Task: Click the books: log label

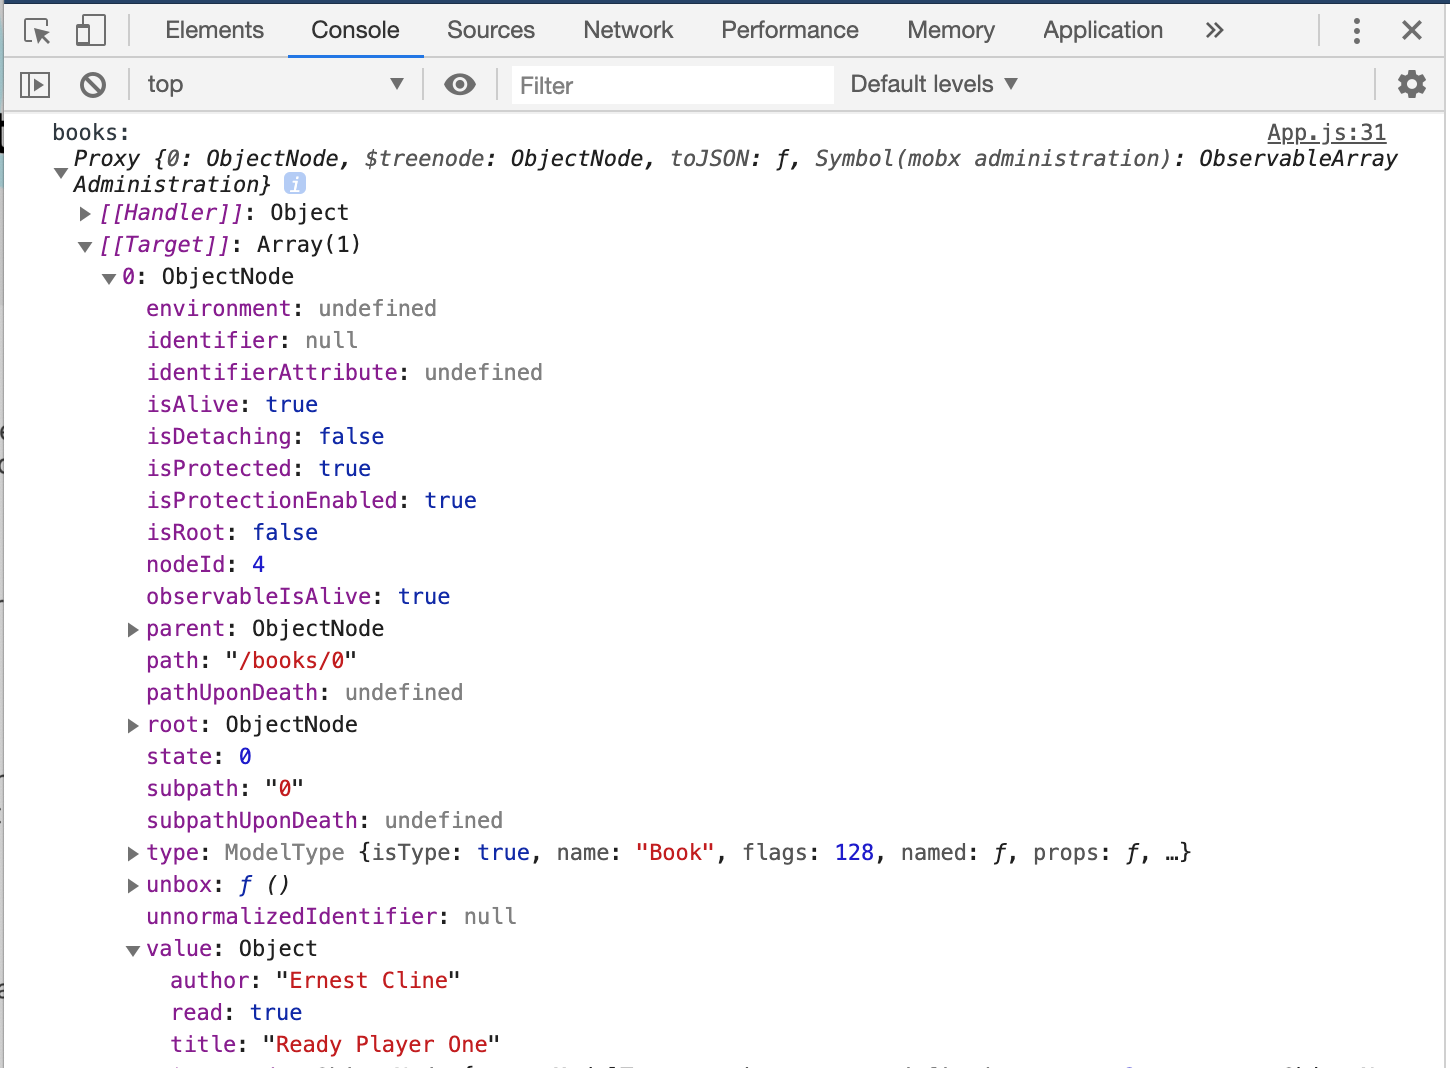Action: pyautogui.click(x=91, y=132)
